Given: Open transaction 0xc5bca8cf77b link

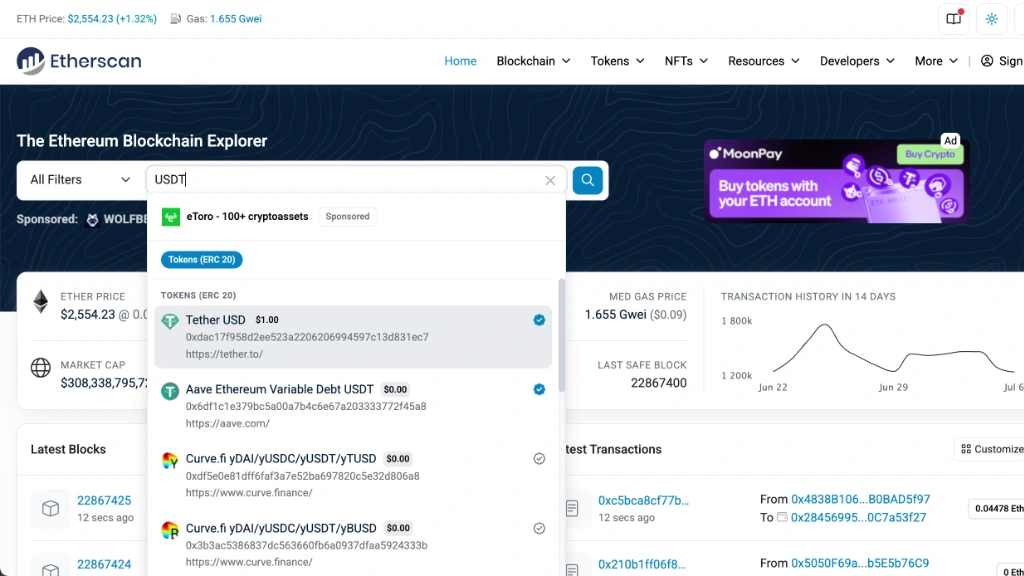Looking at the screenshot, I should pos(643,500).
